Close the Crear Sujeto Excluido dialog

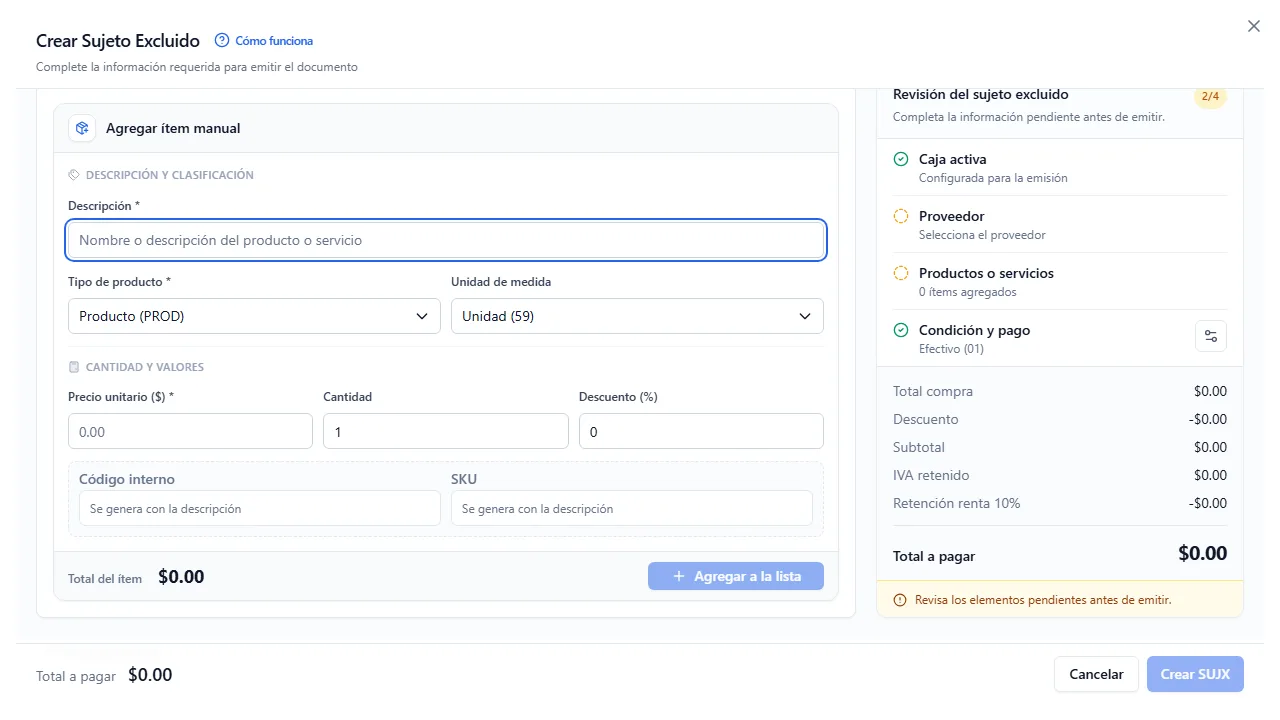pos(1254,27)
